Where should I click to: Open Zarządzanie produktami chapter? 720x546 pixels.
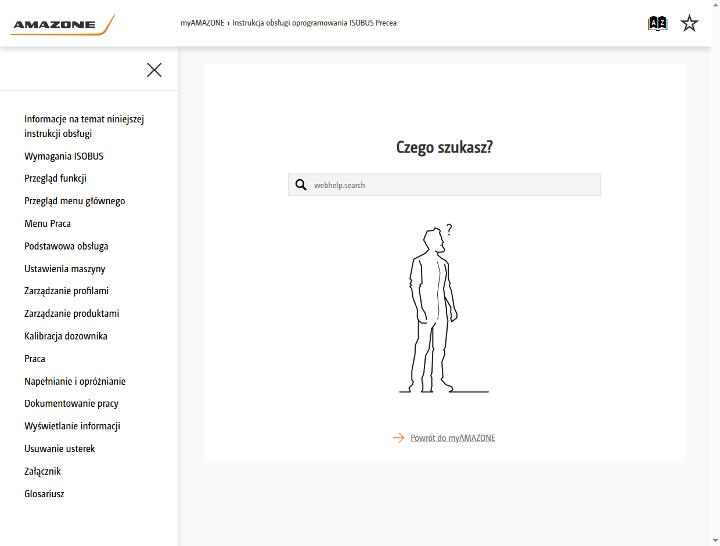[x=72, y=313]
